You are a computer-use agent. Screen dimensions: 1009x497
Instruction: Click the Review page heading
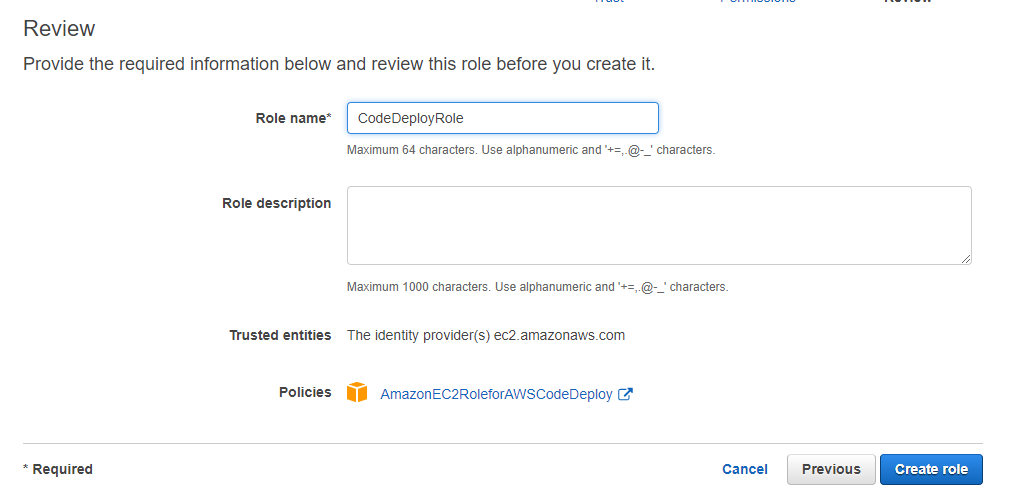click(x=59, y=28)
